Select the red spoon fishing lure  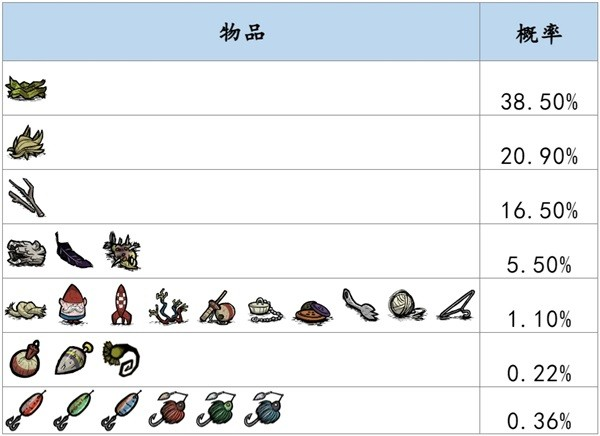click(26, 410)
